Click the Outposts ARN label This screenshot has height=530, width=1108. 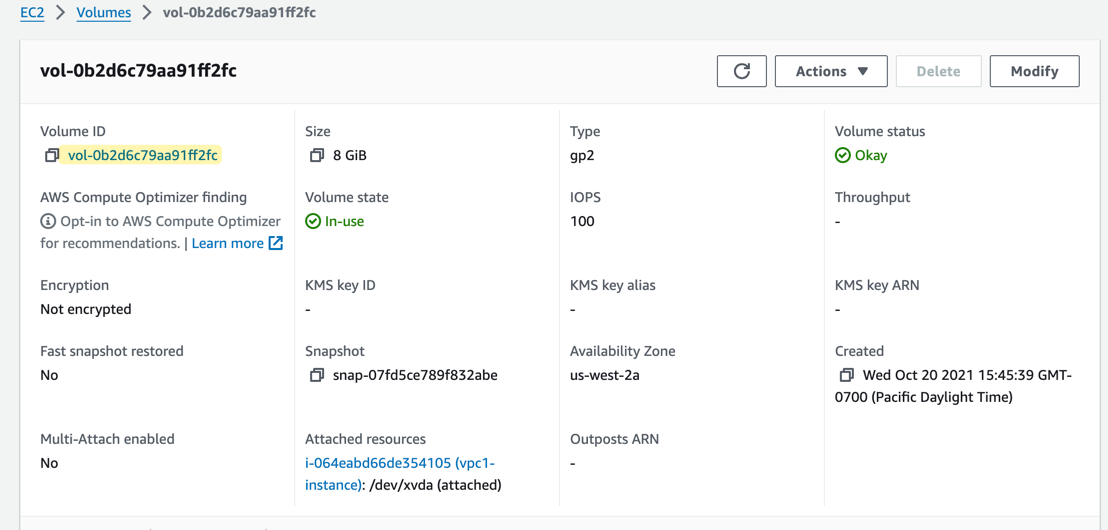(x=615, y=439)
